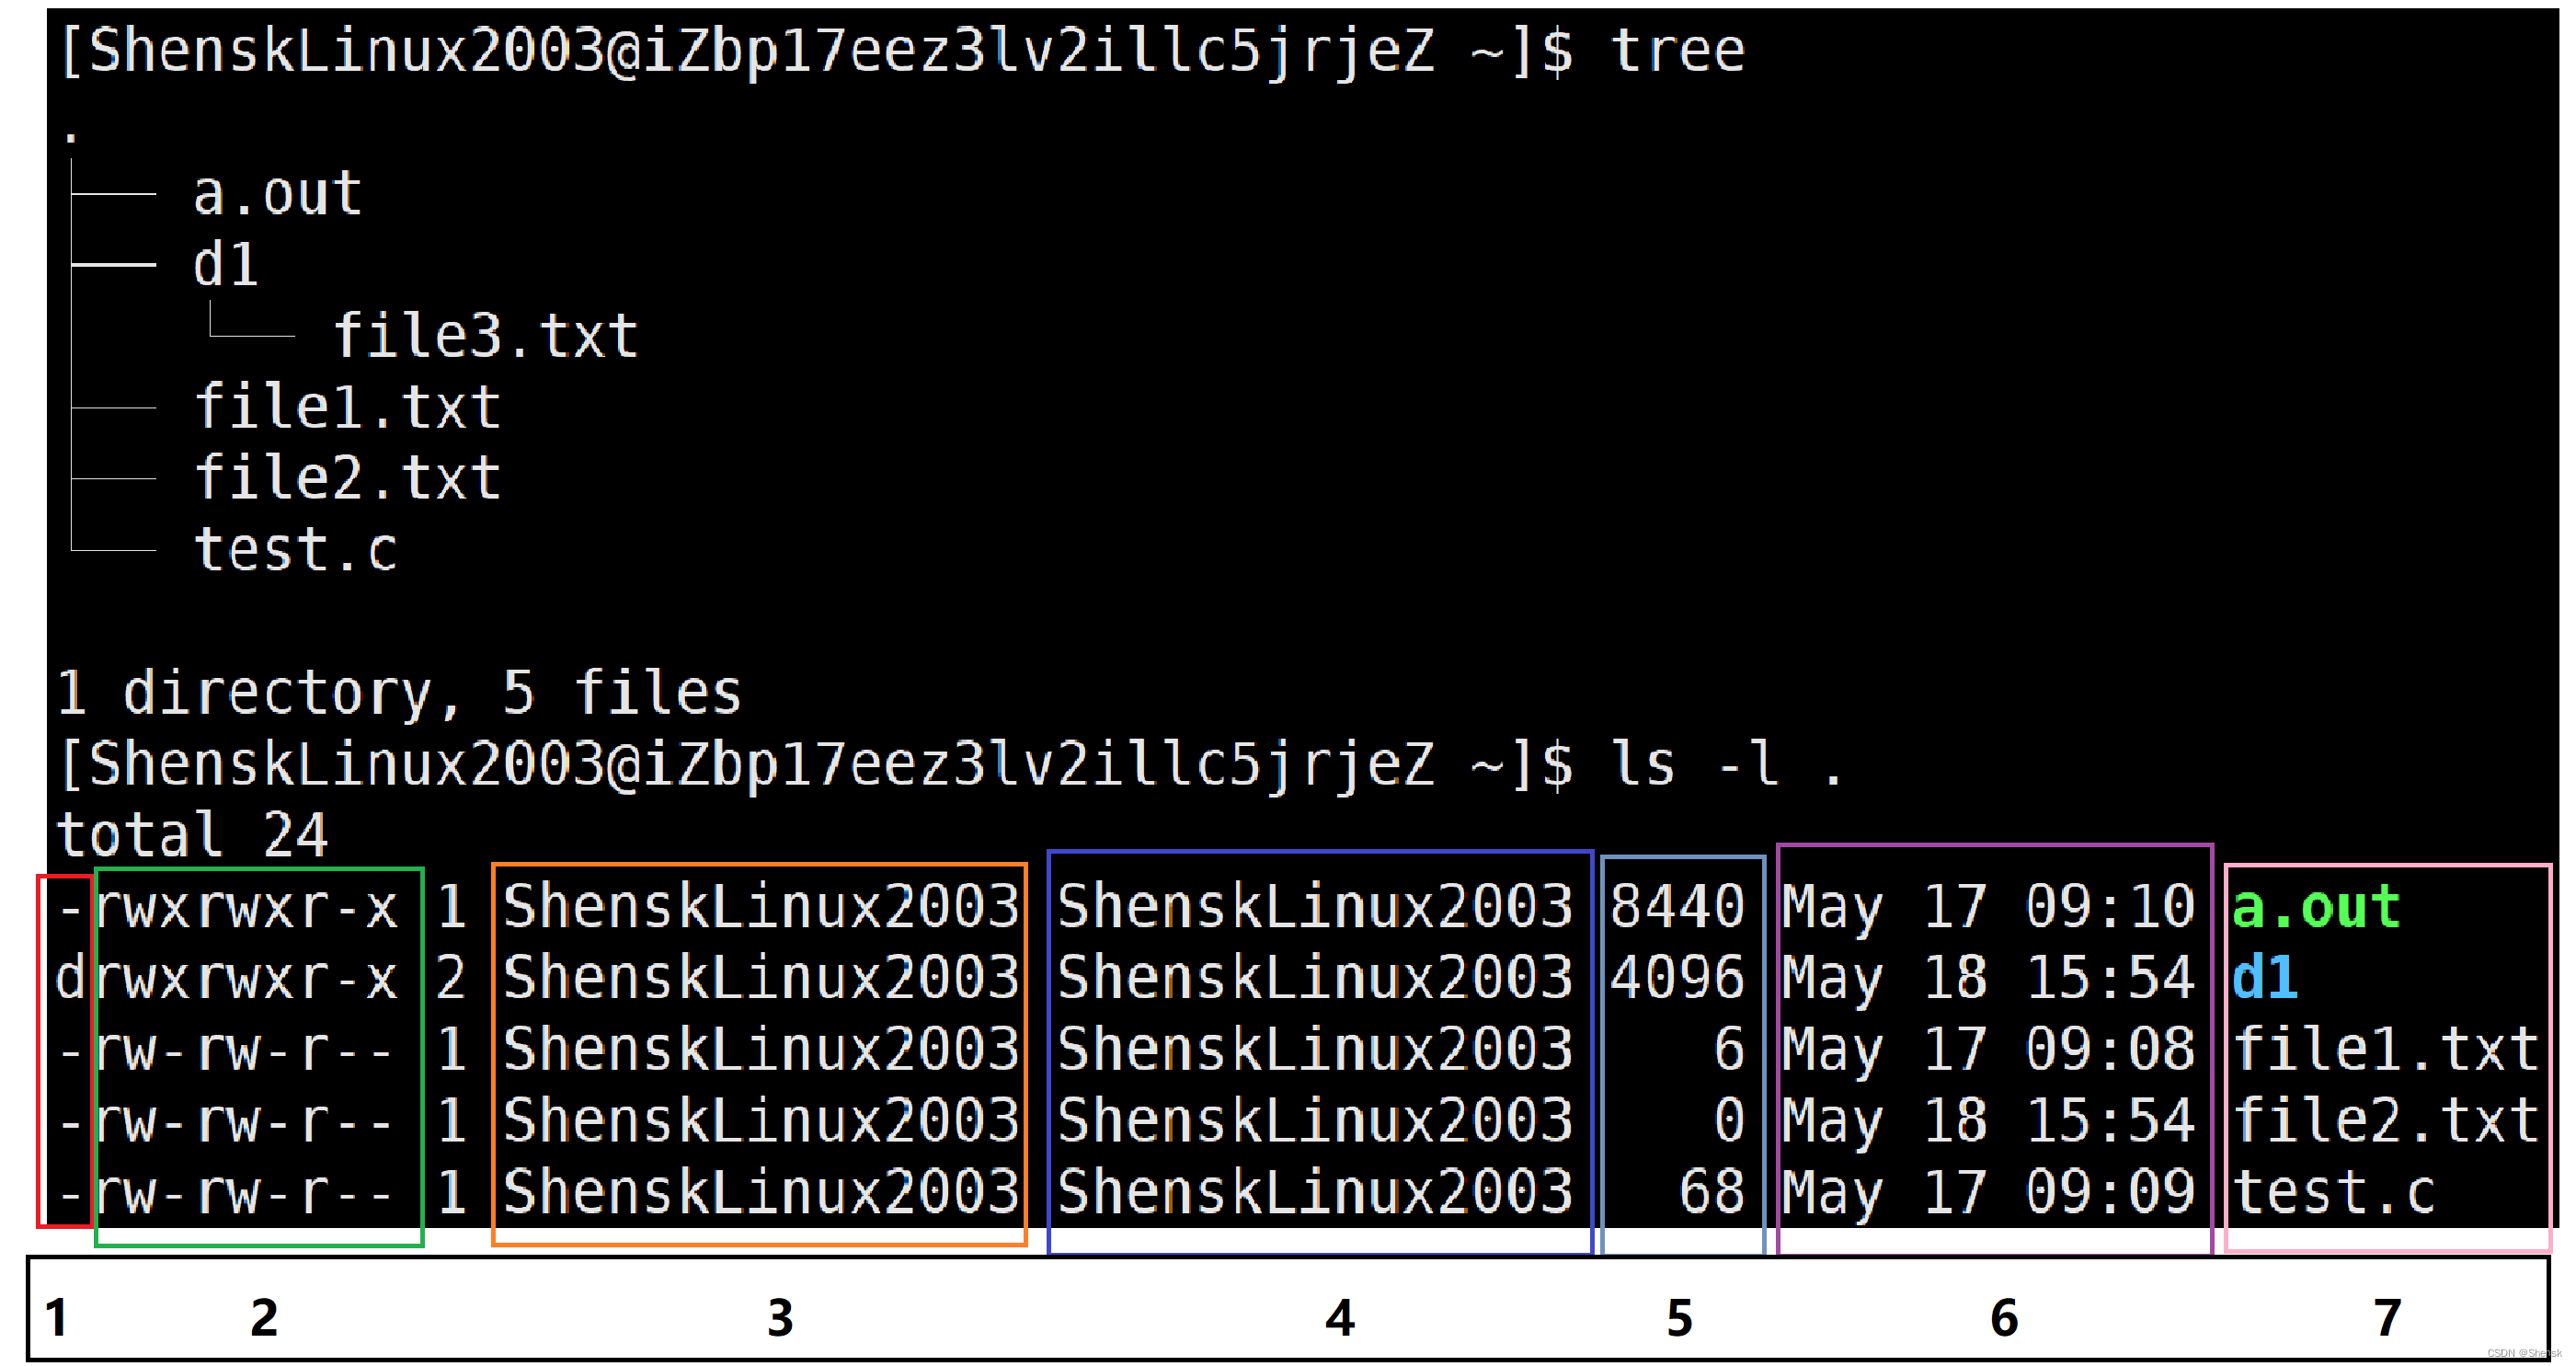Click size '8440' in a.out row
Screen dimensions: 2576x1366
click(1678, 908)
